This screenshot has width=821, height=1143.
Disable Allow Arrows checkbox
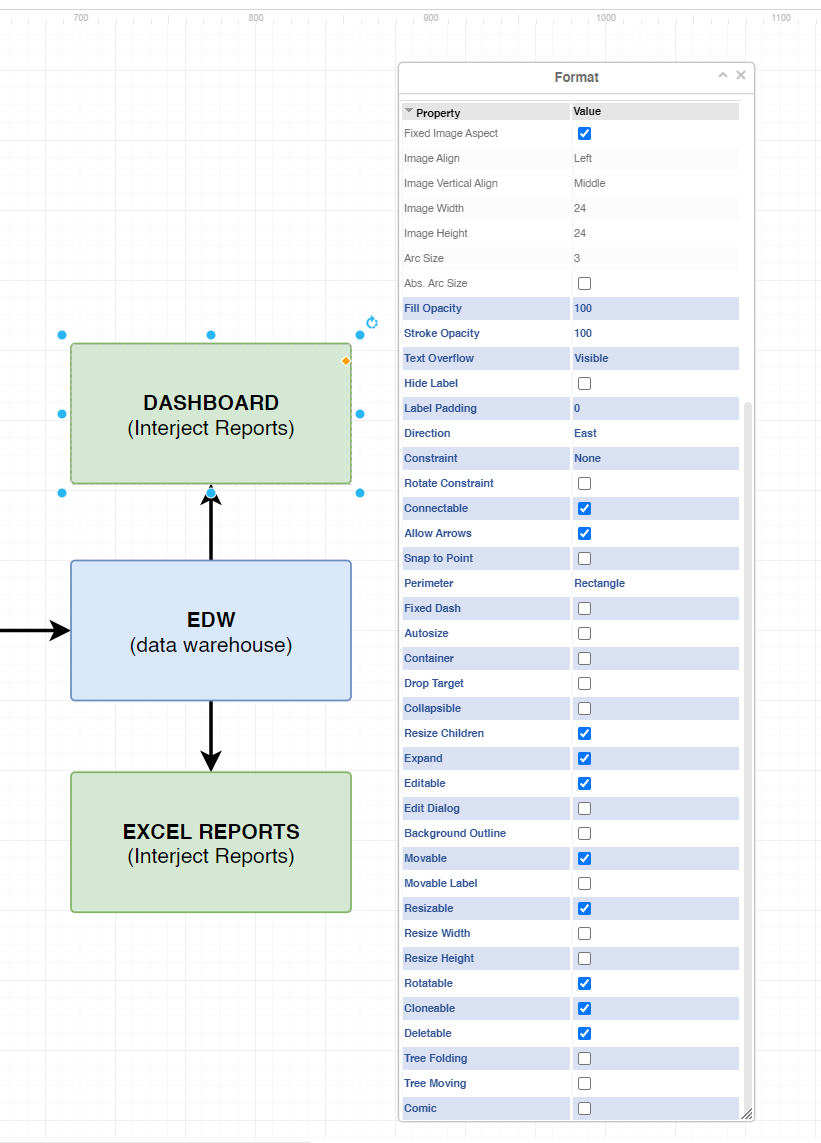[x=585, y=534]
